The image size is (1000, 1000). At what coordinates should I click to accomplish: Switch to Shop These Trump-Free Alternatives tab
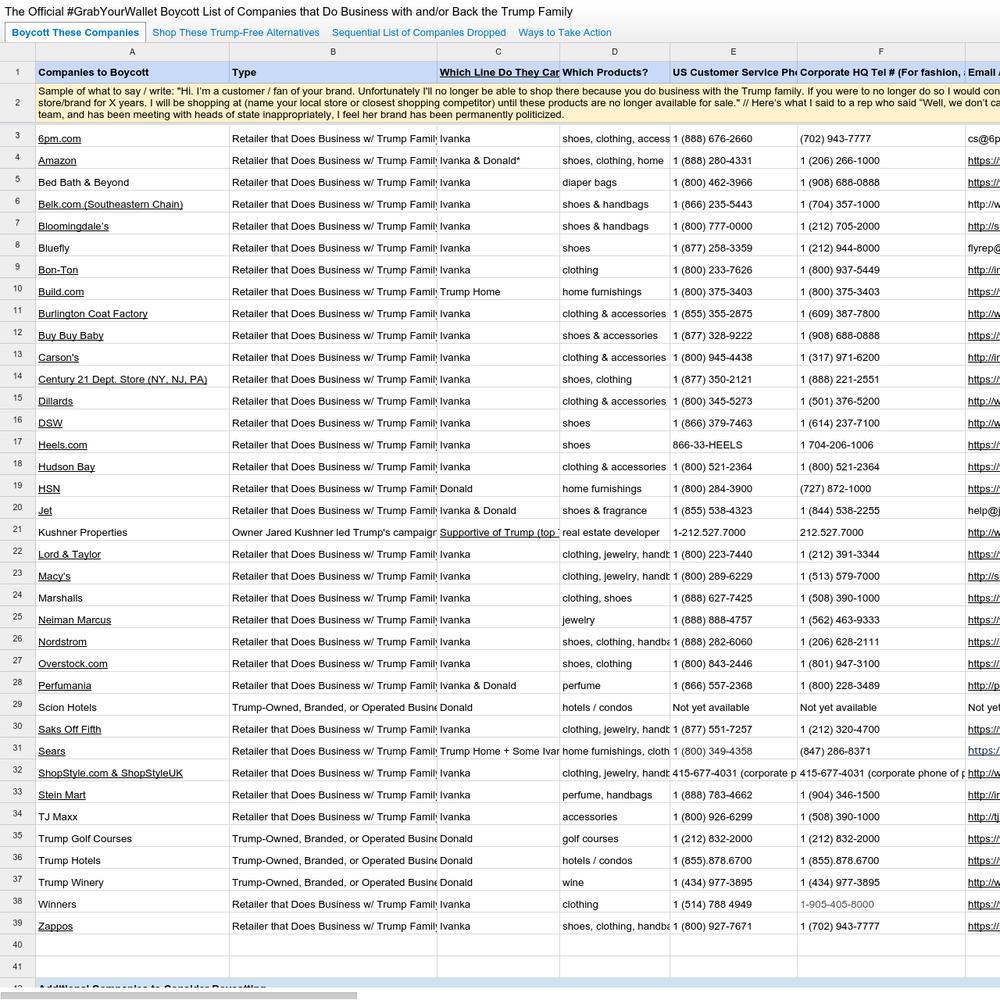236,33
